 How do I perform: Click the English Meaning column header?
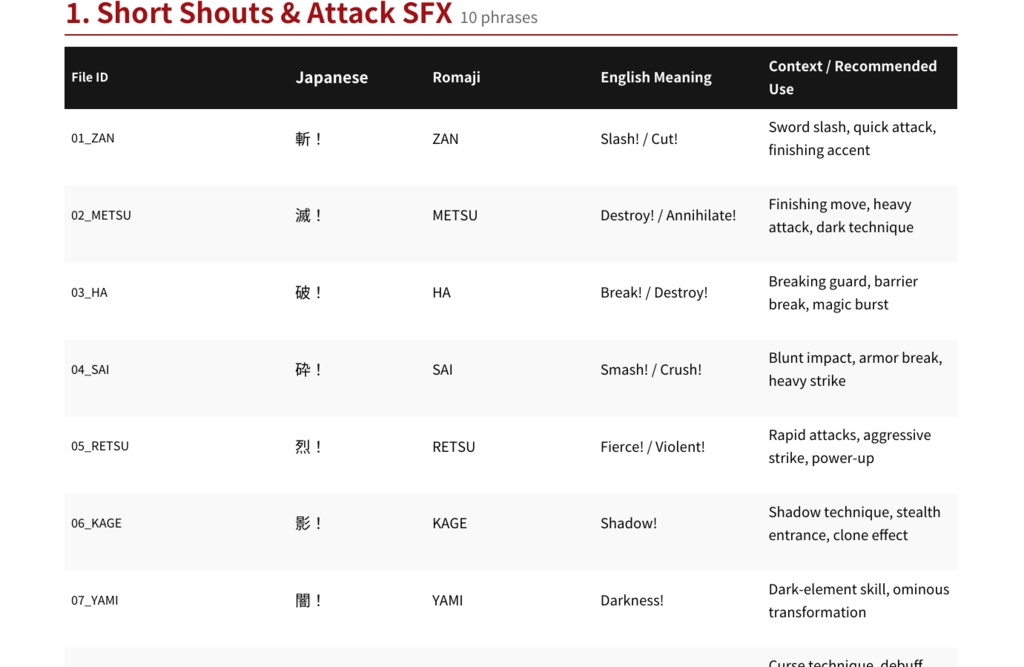[656, 77]
